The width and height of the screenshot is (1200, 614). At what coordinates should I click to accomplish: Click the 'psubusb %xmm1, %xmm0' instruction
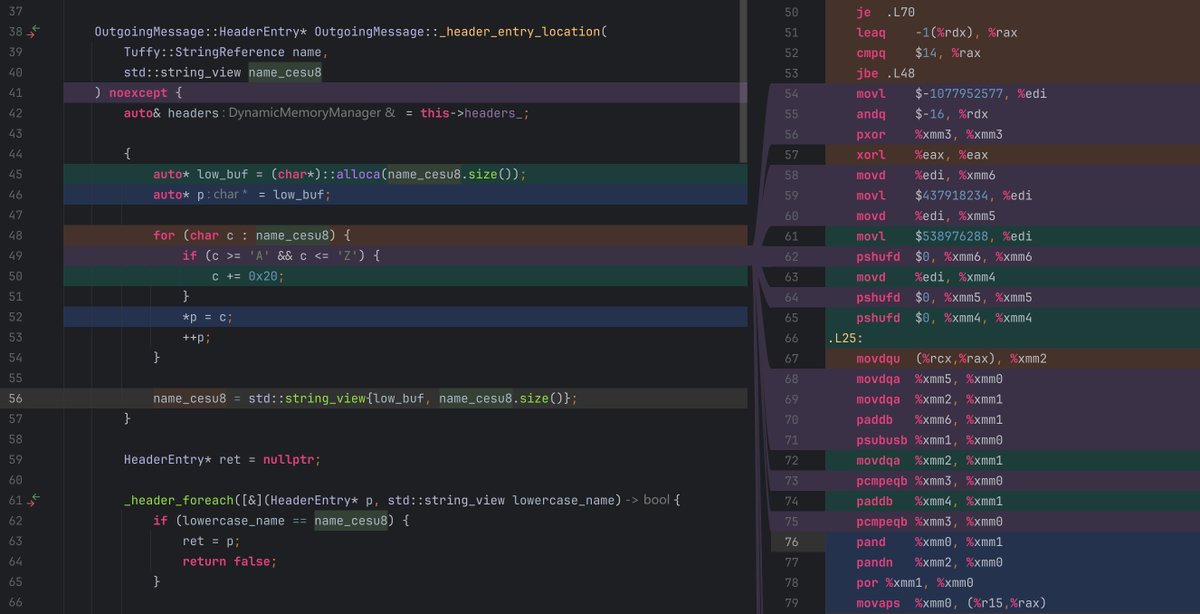pyautogui.click(x=930, y=440)
